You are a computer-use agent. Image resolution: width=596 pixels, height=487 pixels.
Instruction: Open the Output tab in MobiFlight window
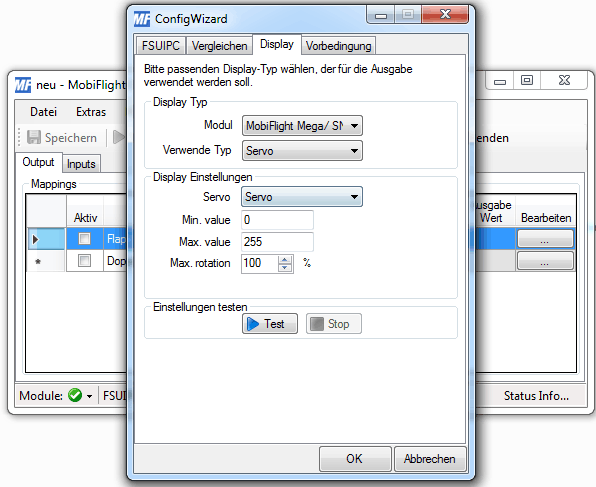click(x=38, y=162)
